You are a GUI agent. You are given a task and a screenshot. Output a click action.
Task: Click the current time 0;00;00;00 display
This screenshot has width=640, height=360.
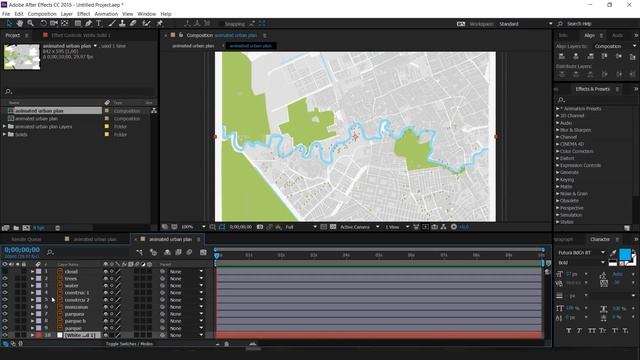(22, 250)
